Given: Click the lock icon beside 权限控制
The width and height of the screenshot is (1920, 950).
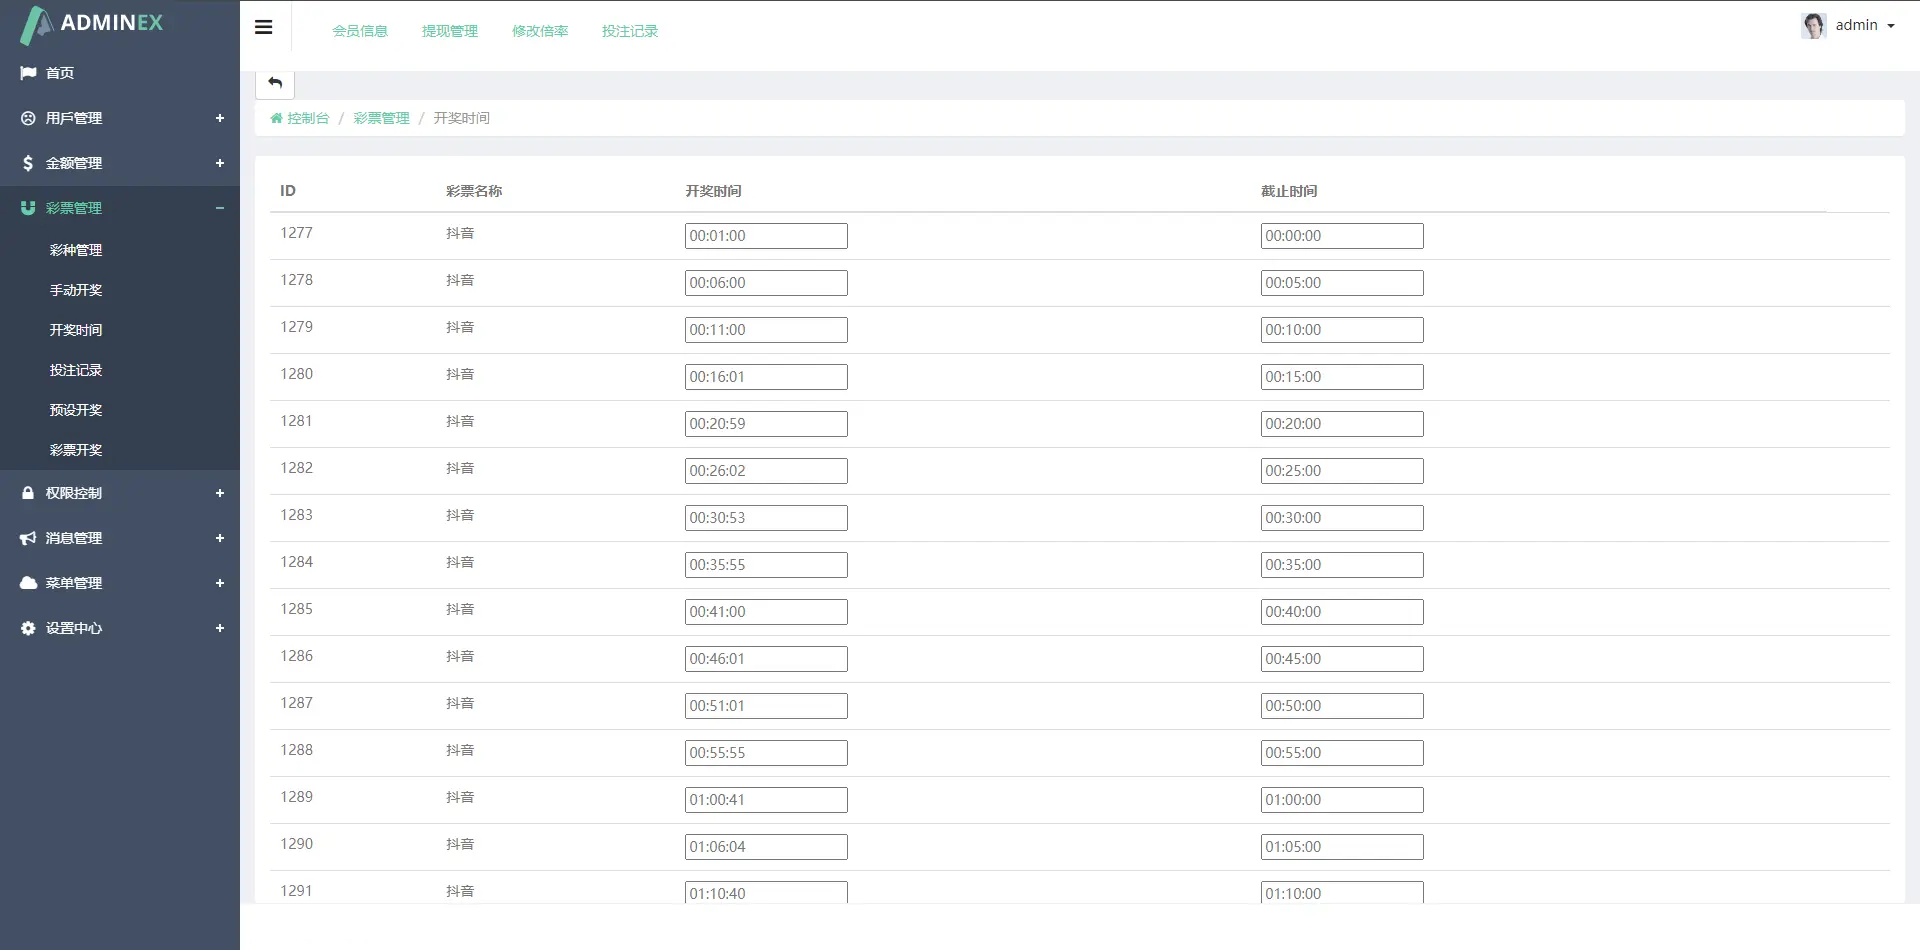Looking at the screenshot, I should 28,493.
